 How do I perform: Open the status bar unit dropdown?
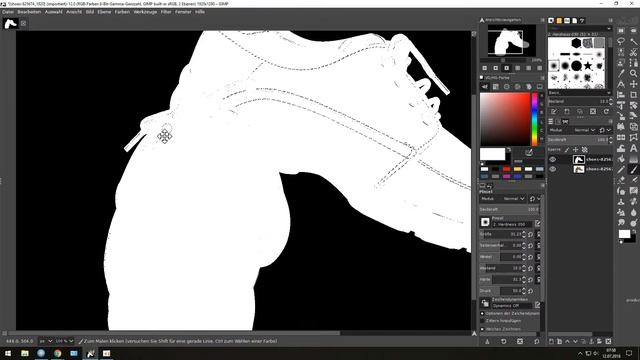point(46,341)
